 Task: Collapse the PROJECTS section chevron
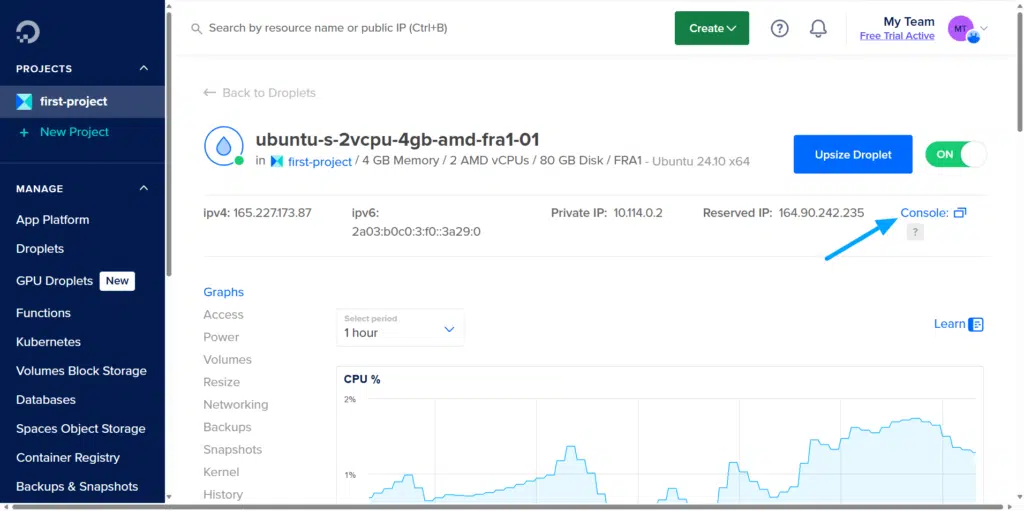pyautogui.click(x=144, y=69)
